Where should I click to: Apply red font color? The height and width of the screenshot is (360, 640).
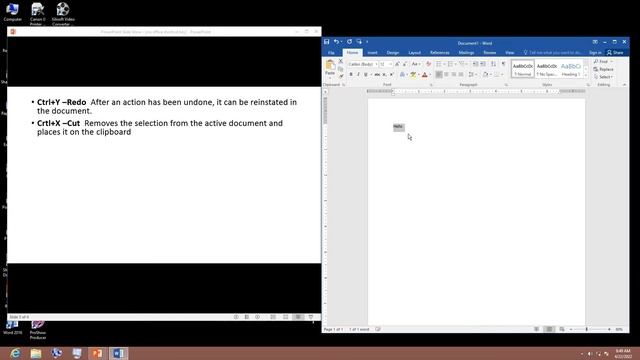(x=424, y=75)
